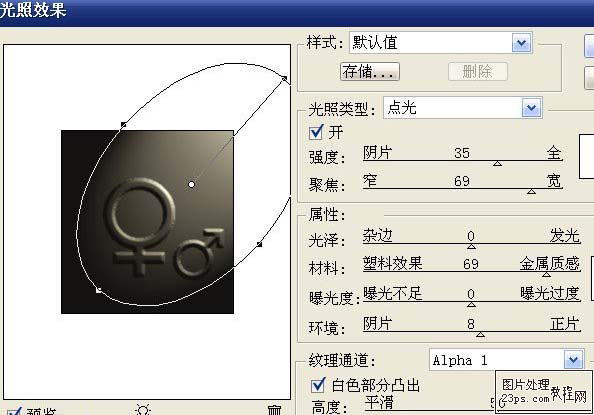This screenshot has width=594, height=415.
Task: Click the light color swatch beside 强度
Action: tap(586, 156)
